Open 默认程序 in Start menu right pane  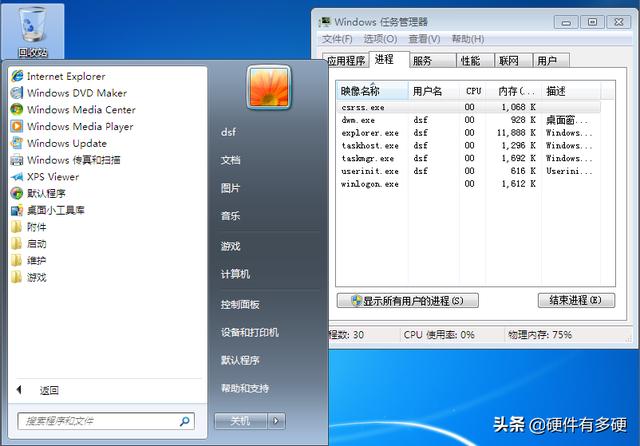click(240, 360)
